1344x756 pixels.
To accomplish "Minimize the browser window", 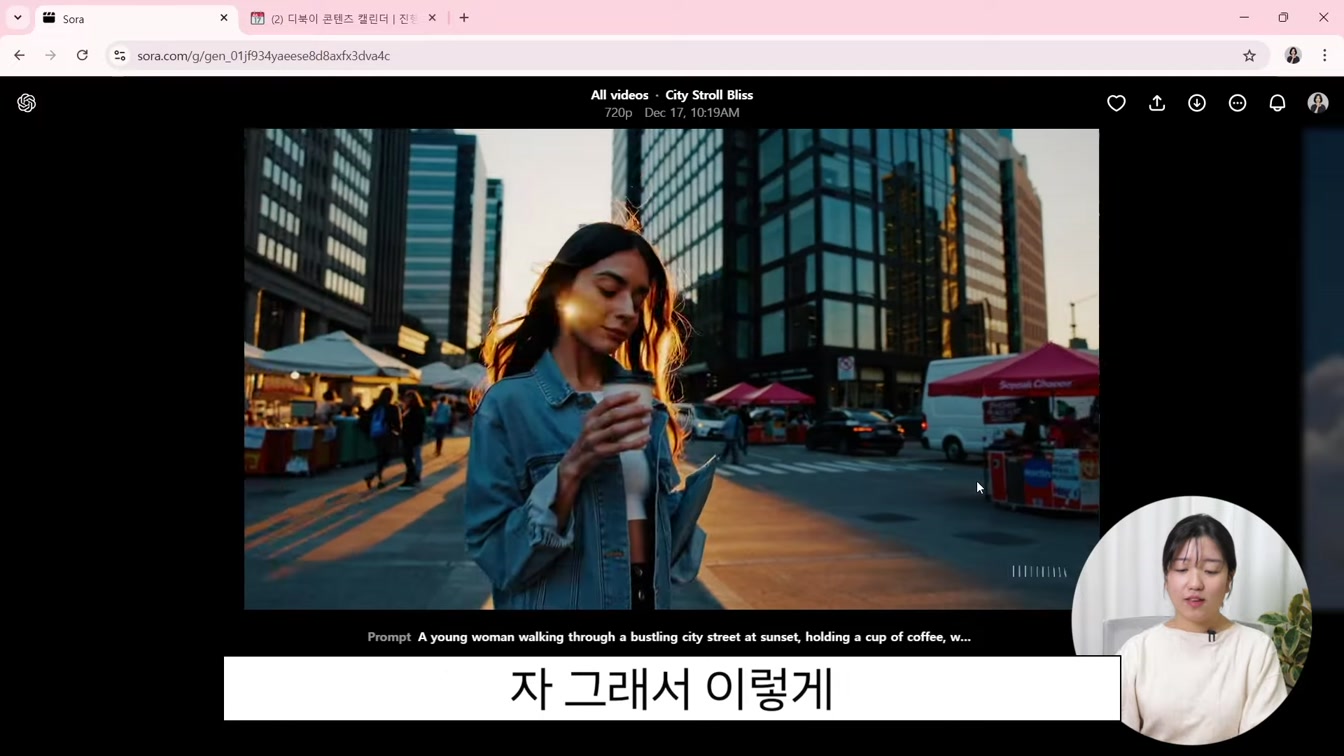I will 1244,17.
